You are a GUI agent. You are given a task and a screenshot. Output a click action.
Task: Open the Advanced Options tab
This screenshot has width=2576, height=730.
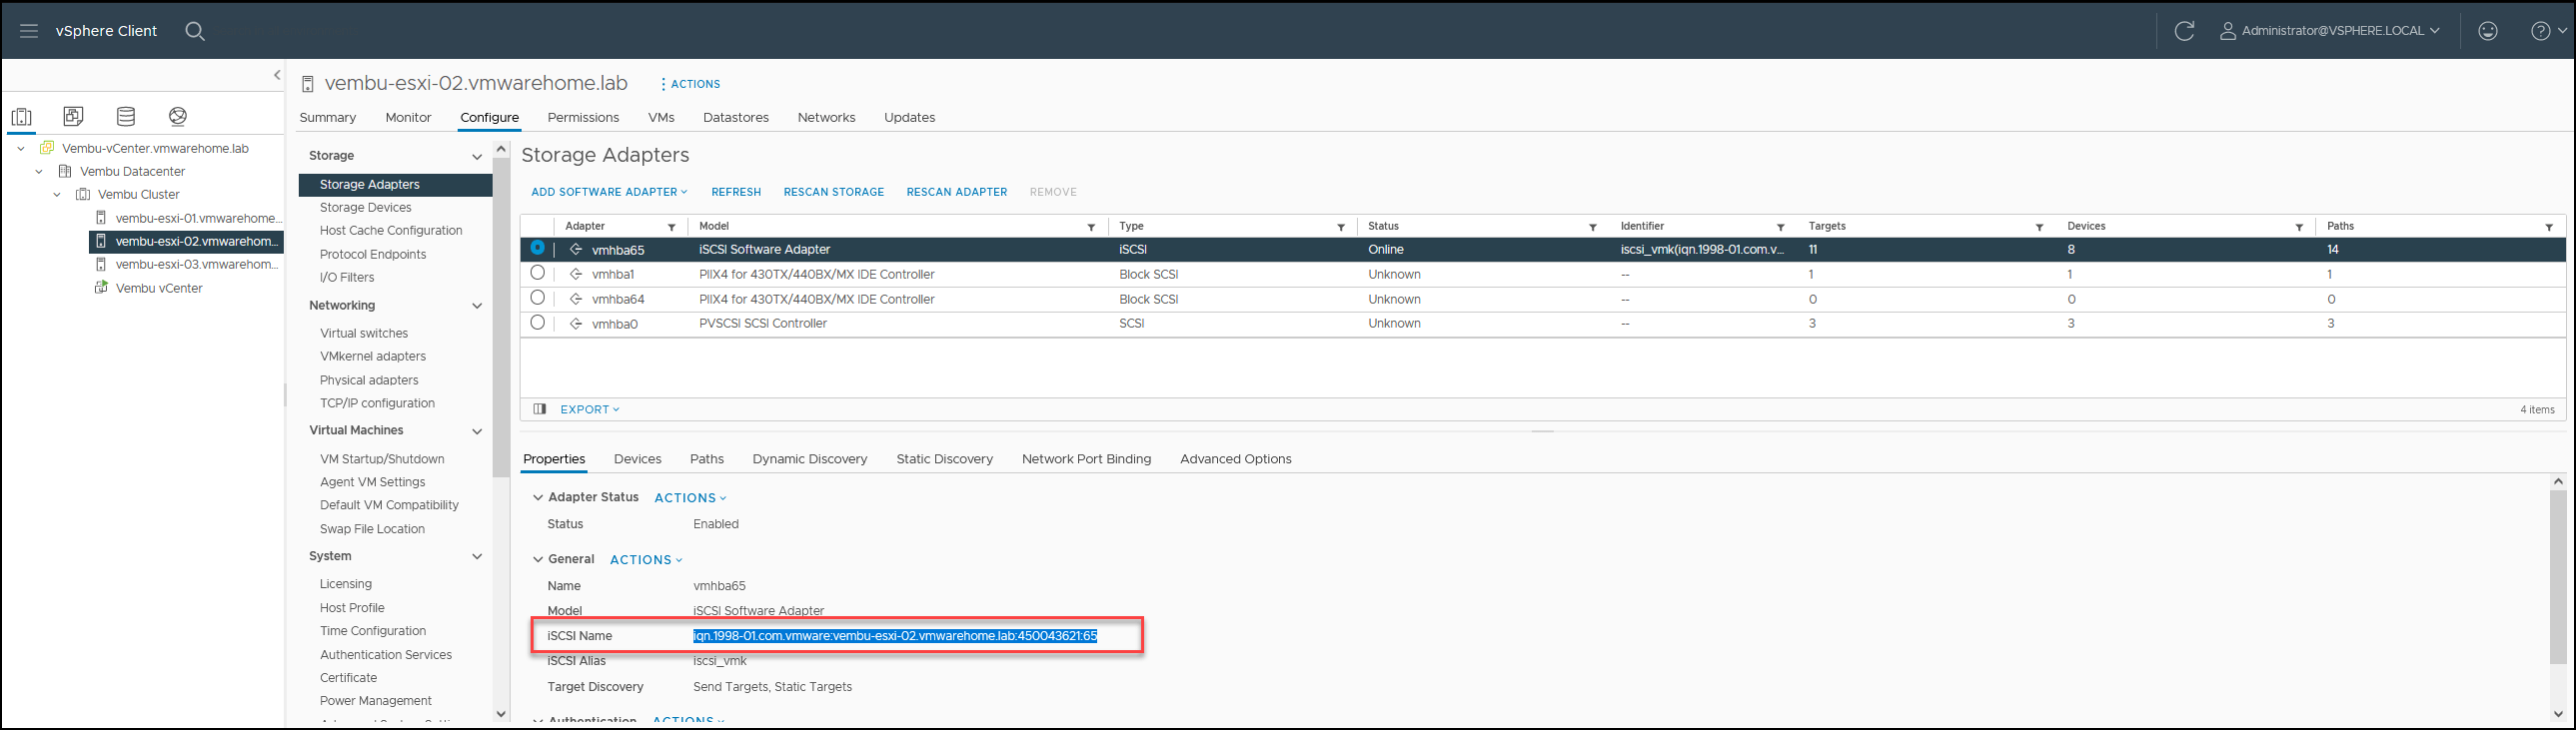(x=1236, y=459)
